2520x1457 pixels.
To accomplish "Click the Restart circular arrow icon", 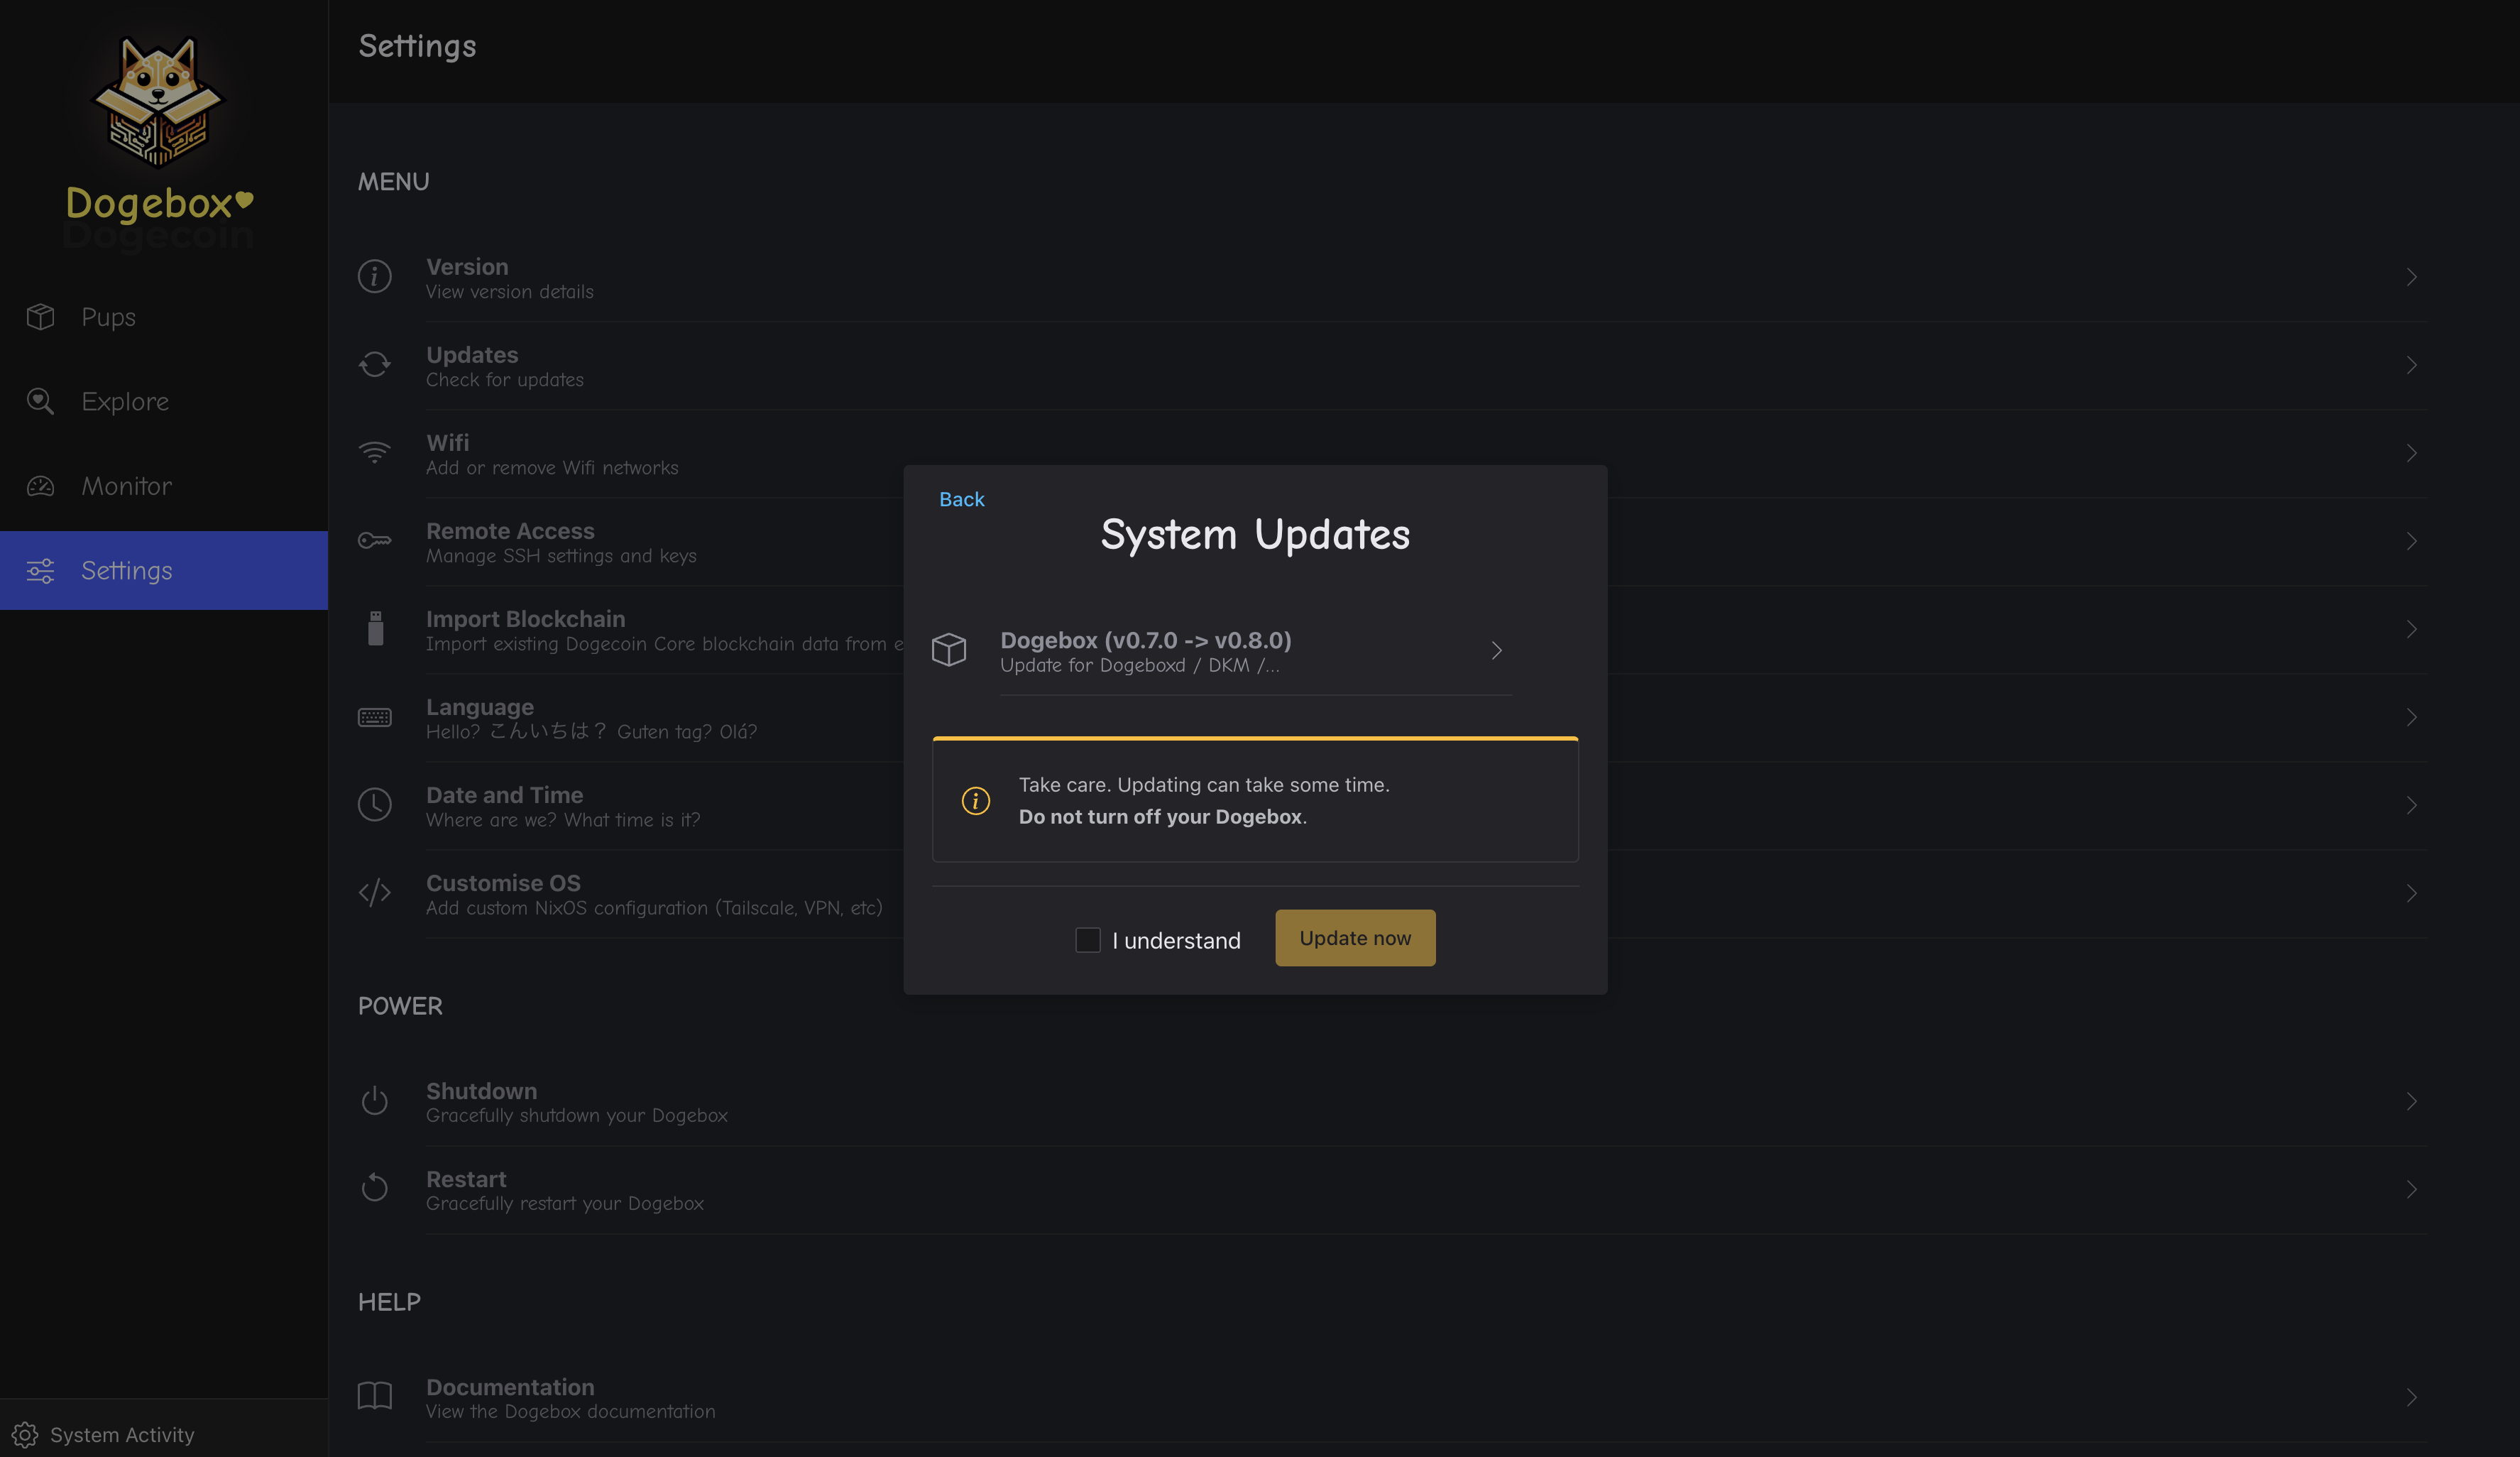I will click(x=374, y=1188).
